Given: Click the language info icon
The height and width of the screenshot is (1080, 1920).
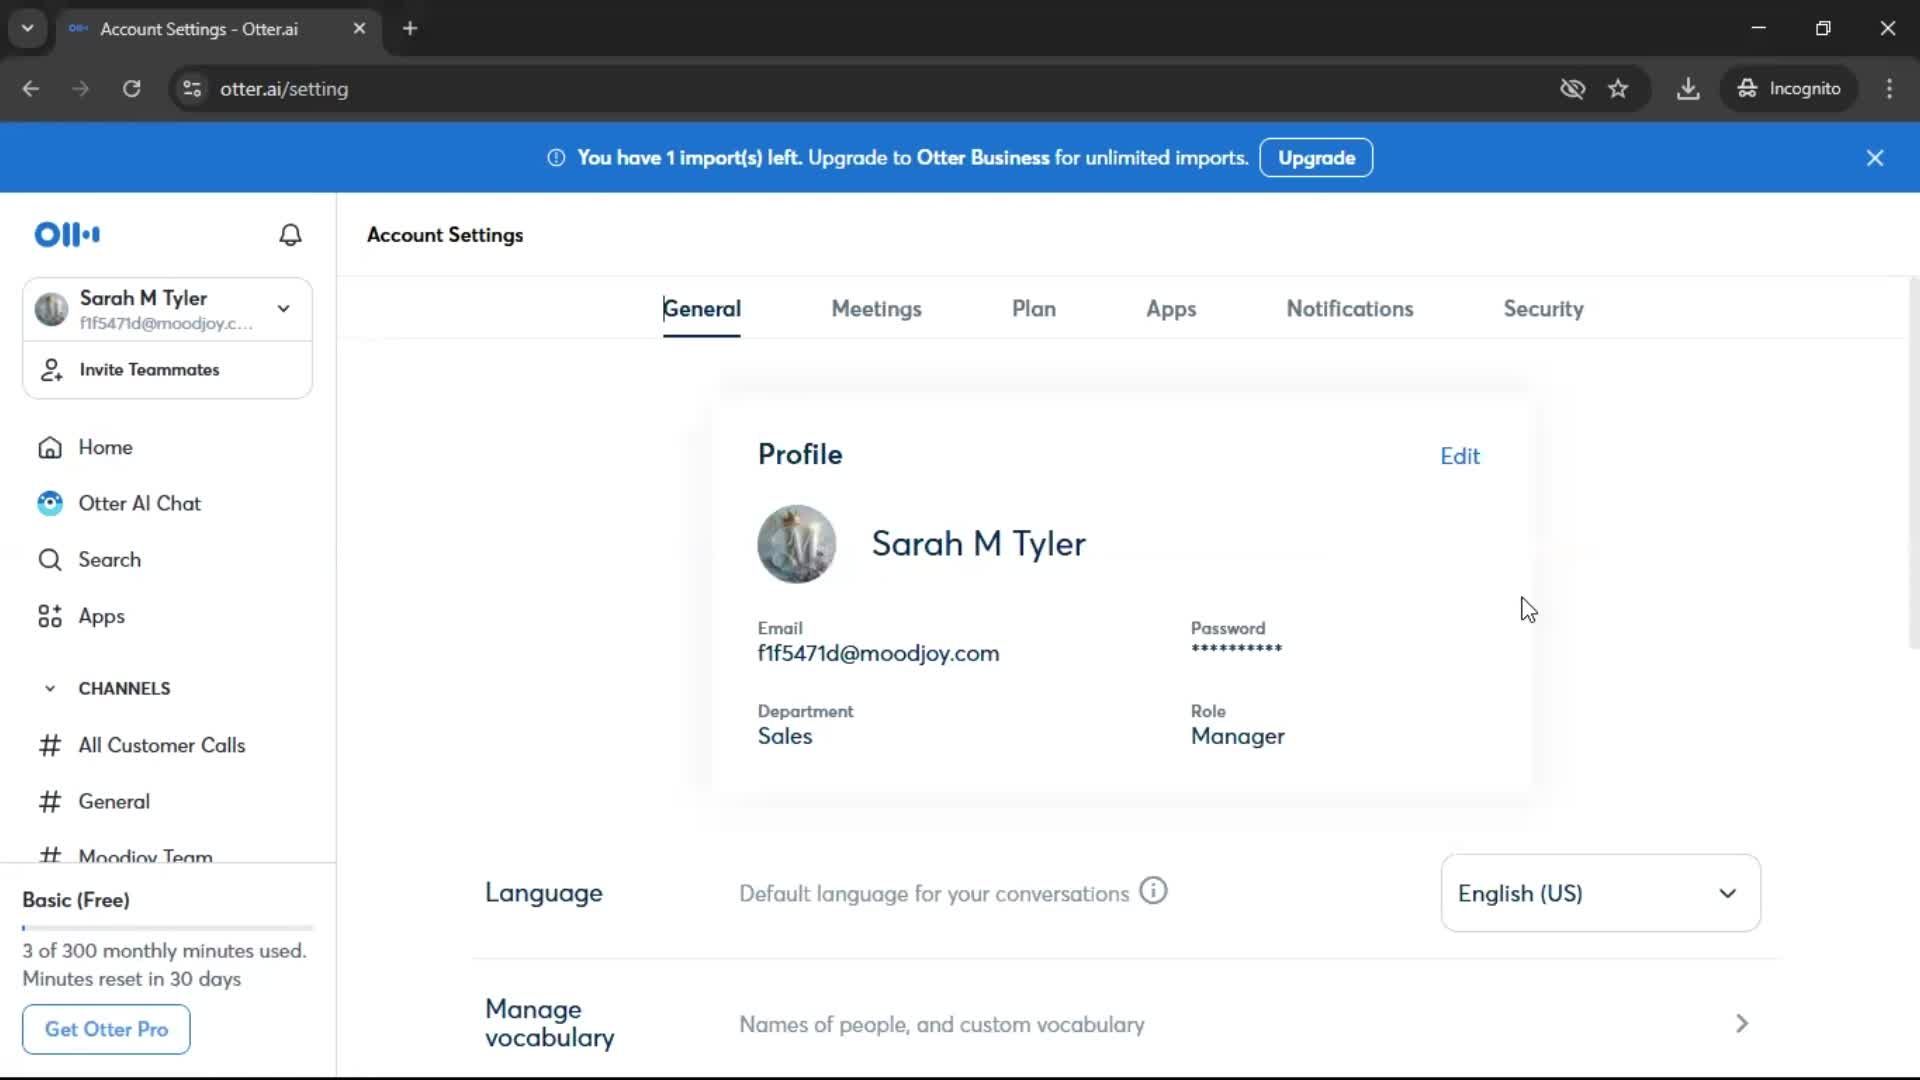Looking at the screenshot, I should point(1153,891).
